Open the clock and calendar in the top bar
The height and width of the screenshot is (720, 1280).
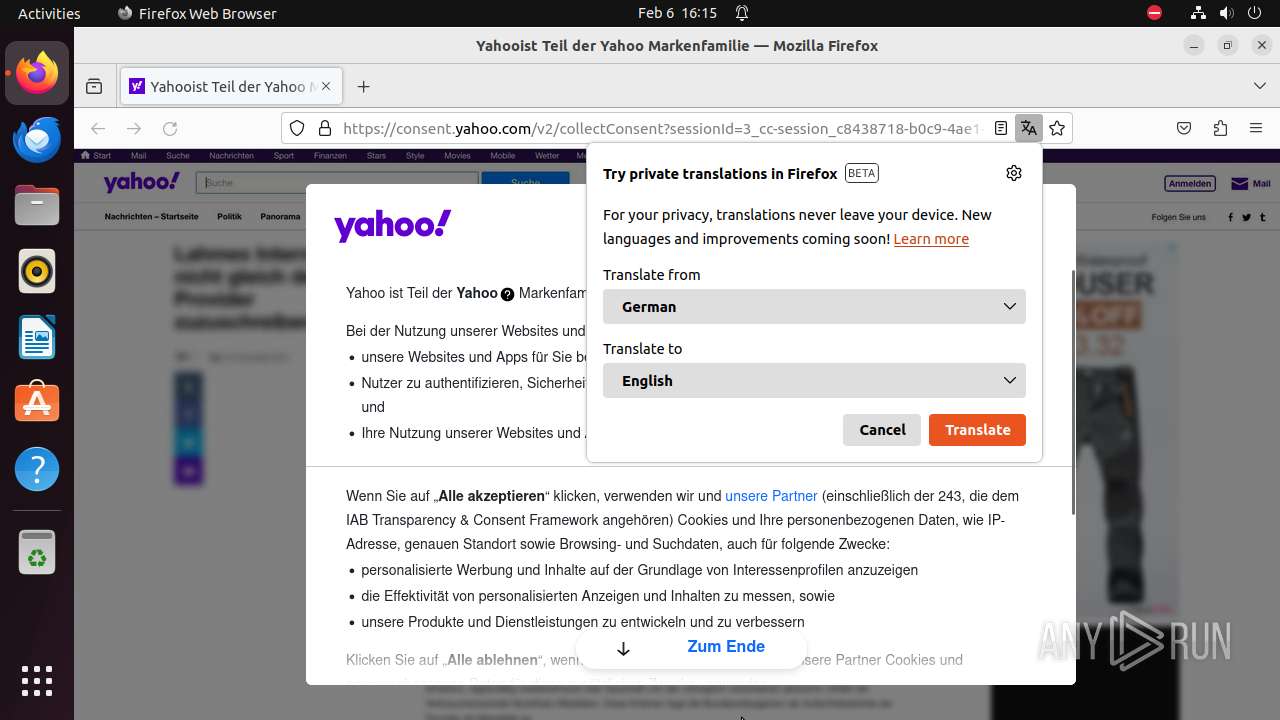pyautogui.click(x=677, y=13)
